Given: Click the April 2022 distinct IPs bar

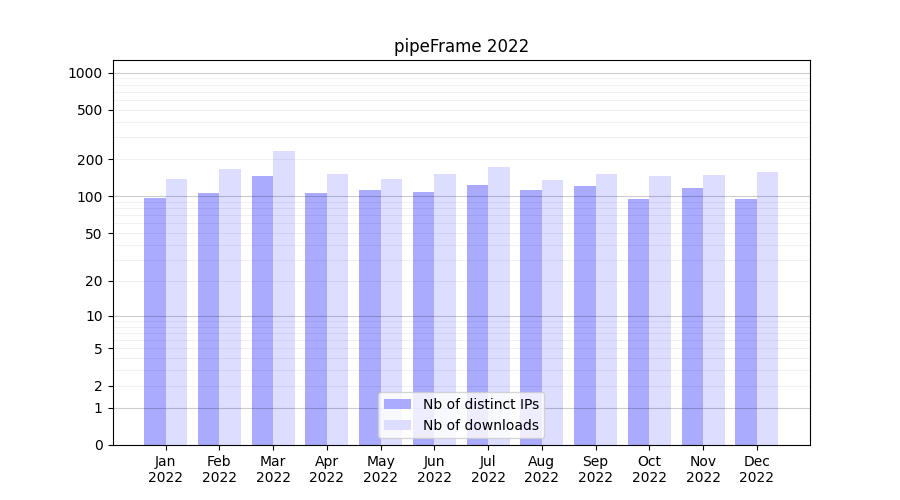Looking at the screenshot, I should tap(316, 319).
